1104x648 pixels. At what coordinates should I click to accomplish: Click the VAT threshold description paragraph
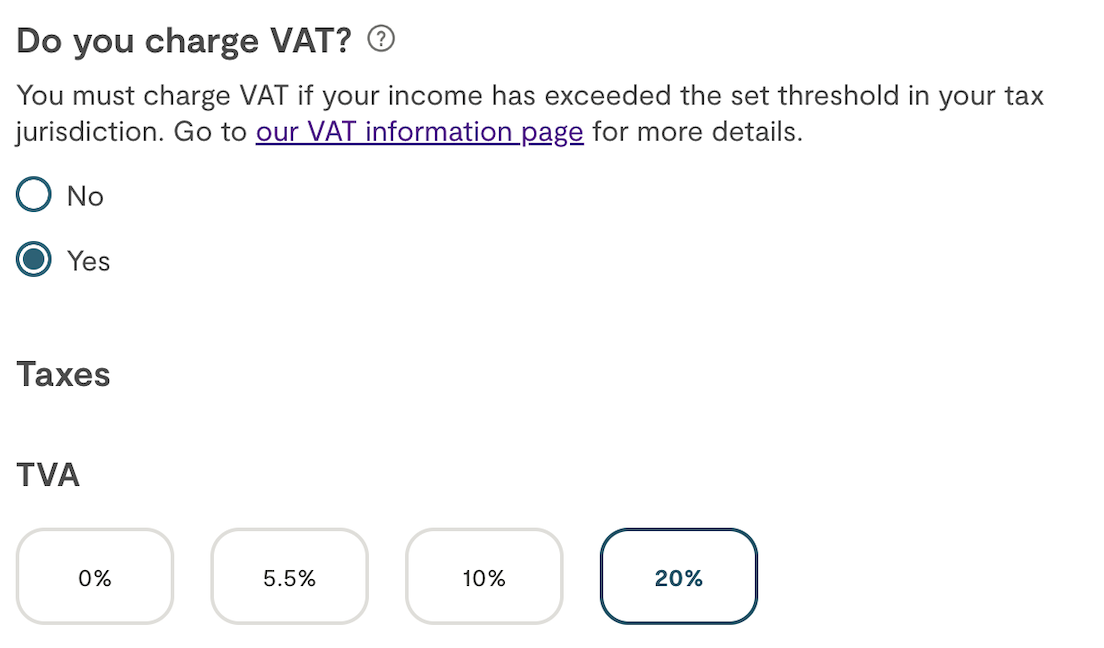tap(530, 113)
